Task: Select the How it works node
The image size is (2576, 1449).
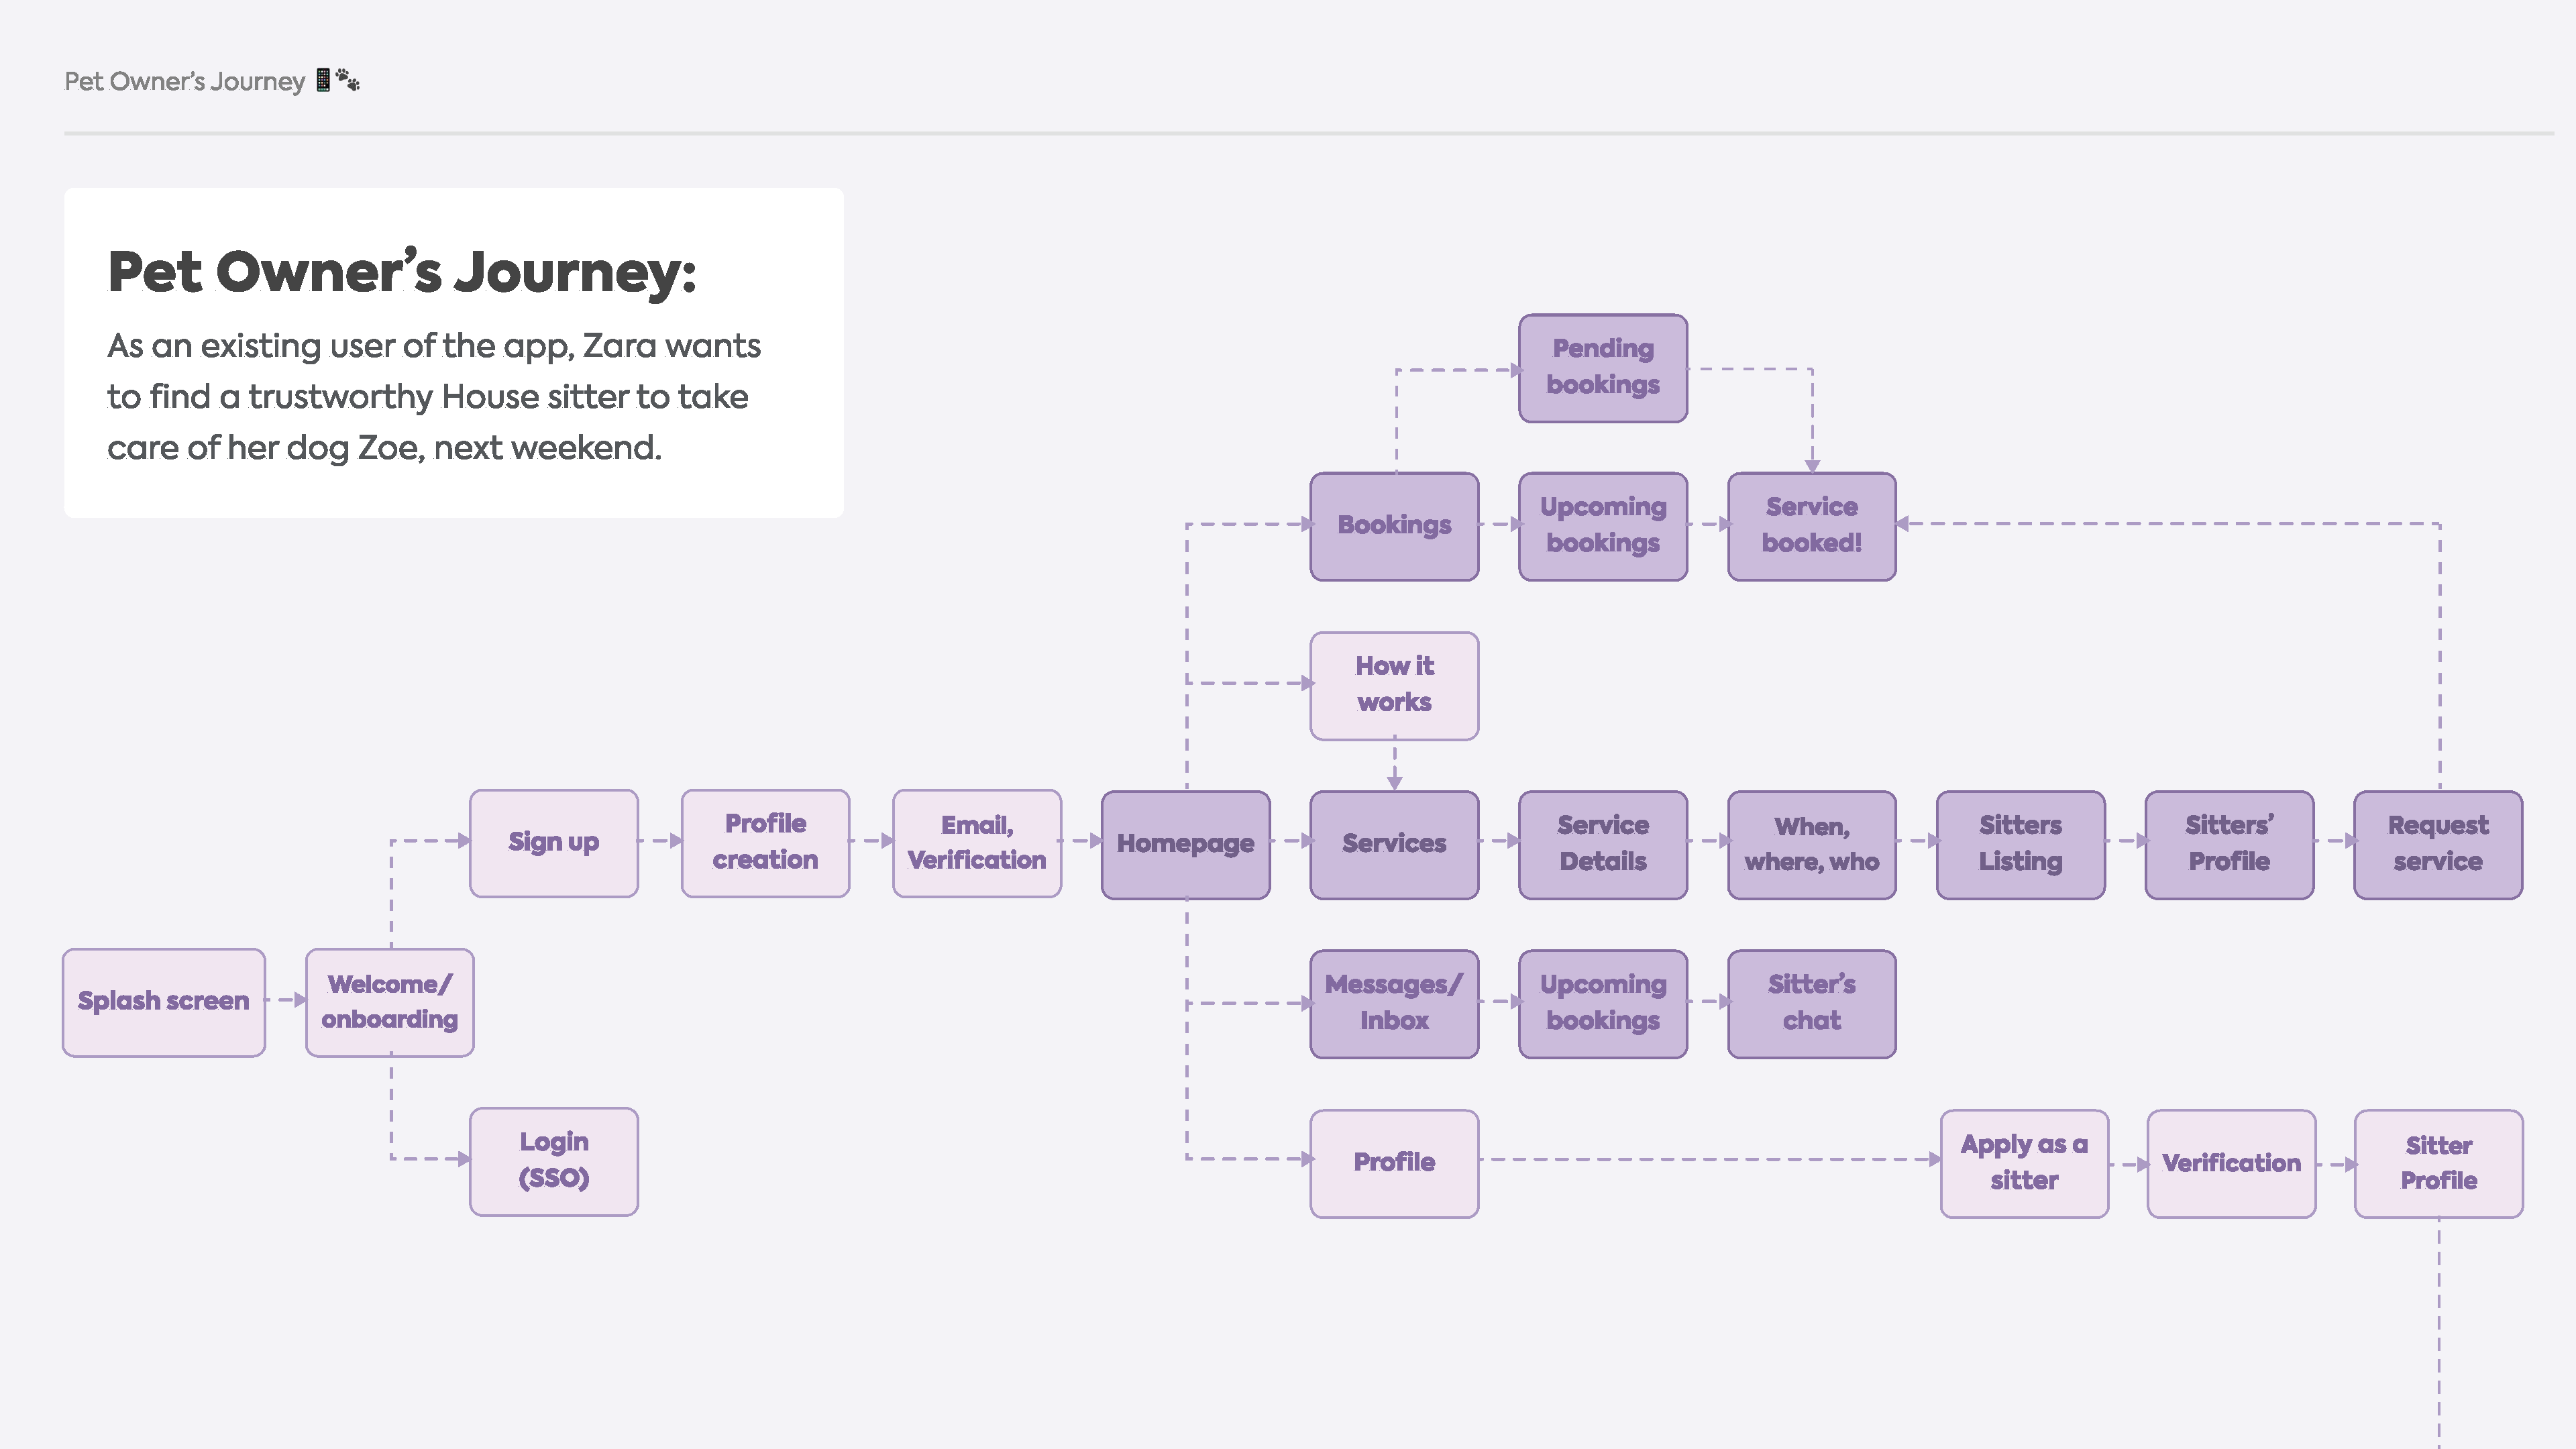Action: click(1394, 685)
